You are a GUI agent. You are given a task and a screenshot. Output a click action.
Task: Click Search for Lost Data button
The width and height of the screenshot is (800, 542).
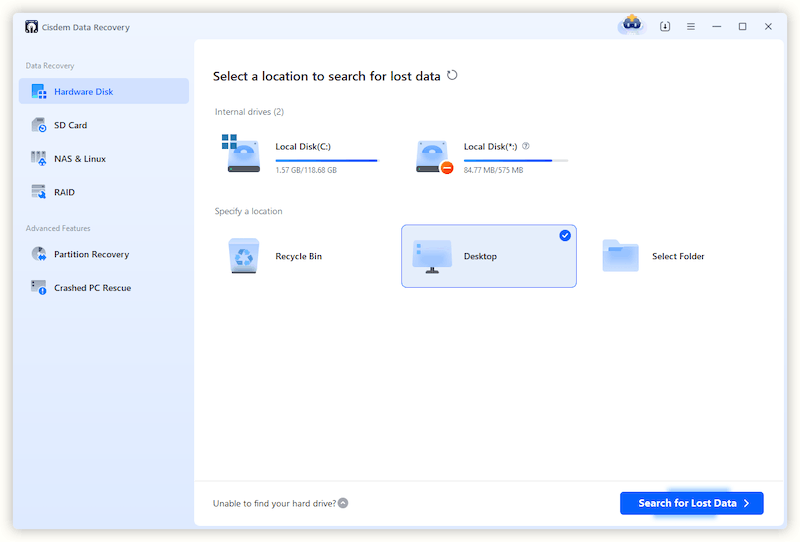click(x=692, y=503)
